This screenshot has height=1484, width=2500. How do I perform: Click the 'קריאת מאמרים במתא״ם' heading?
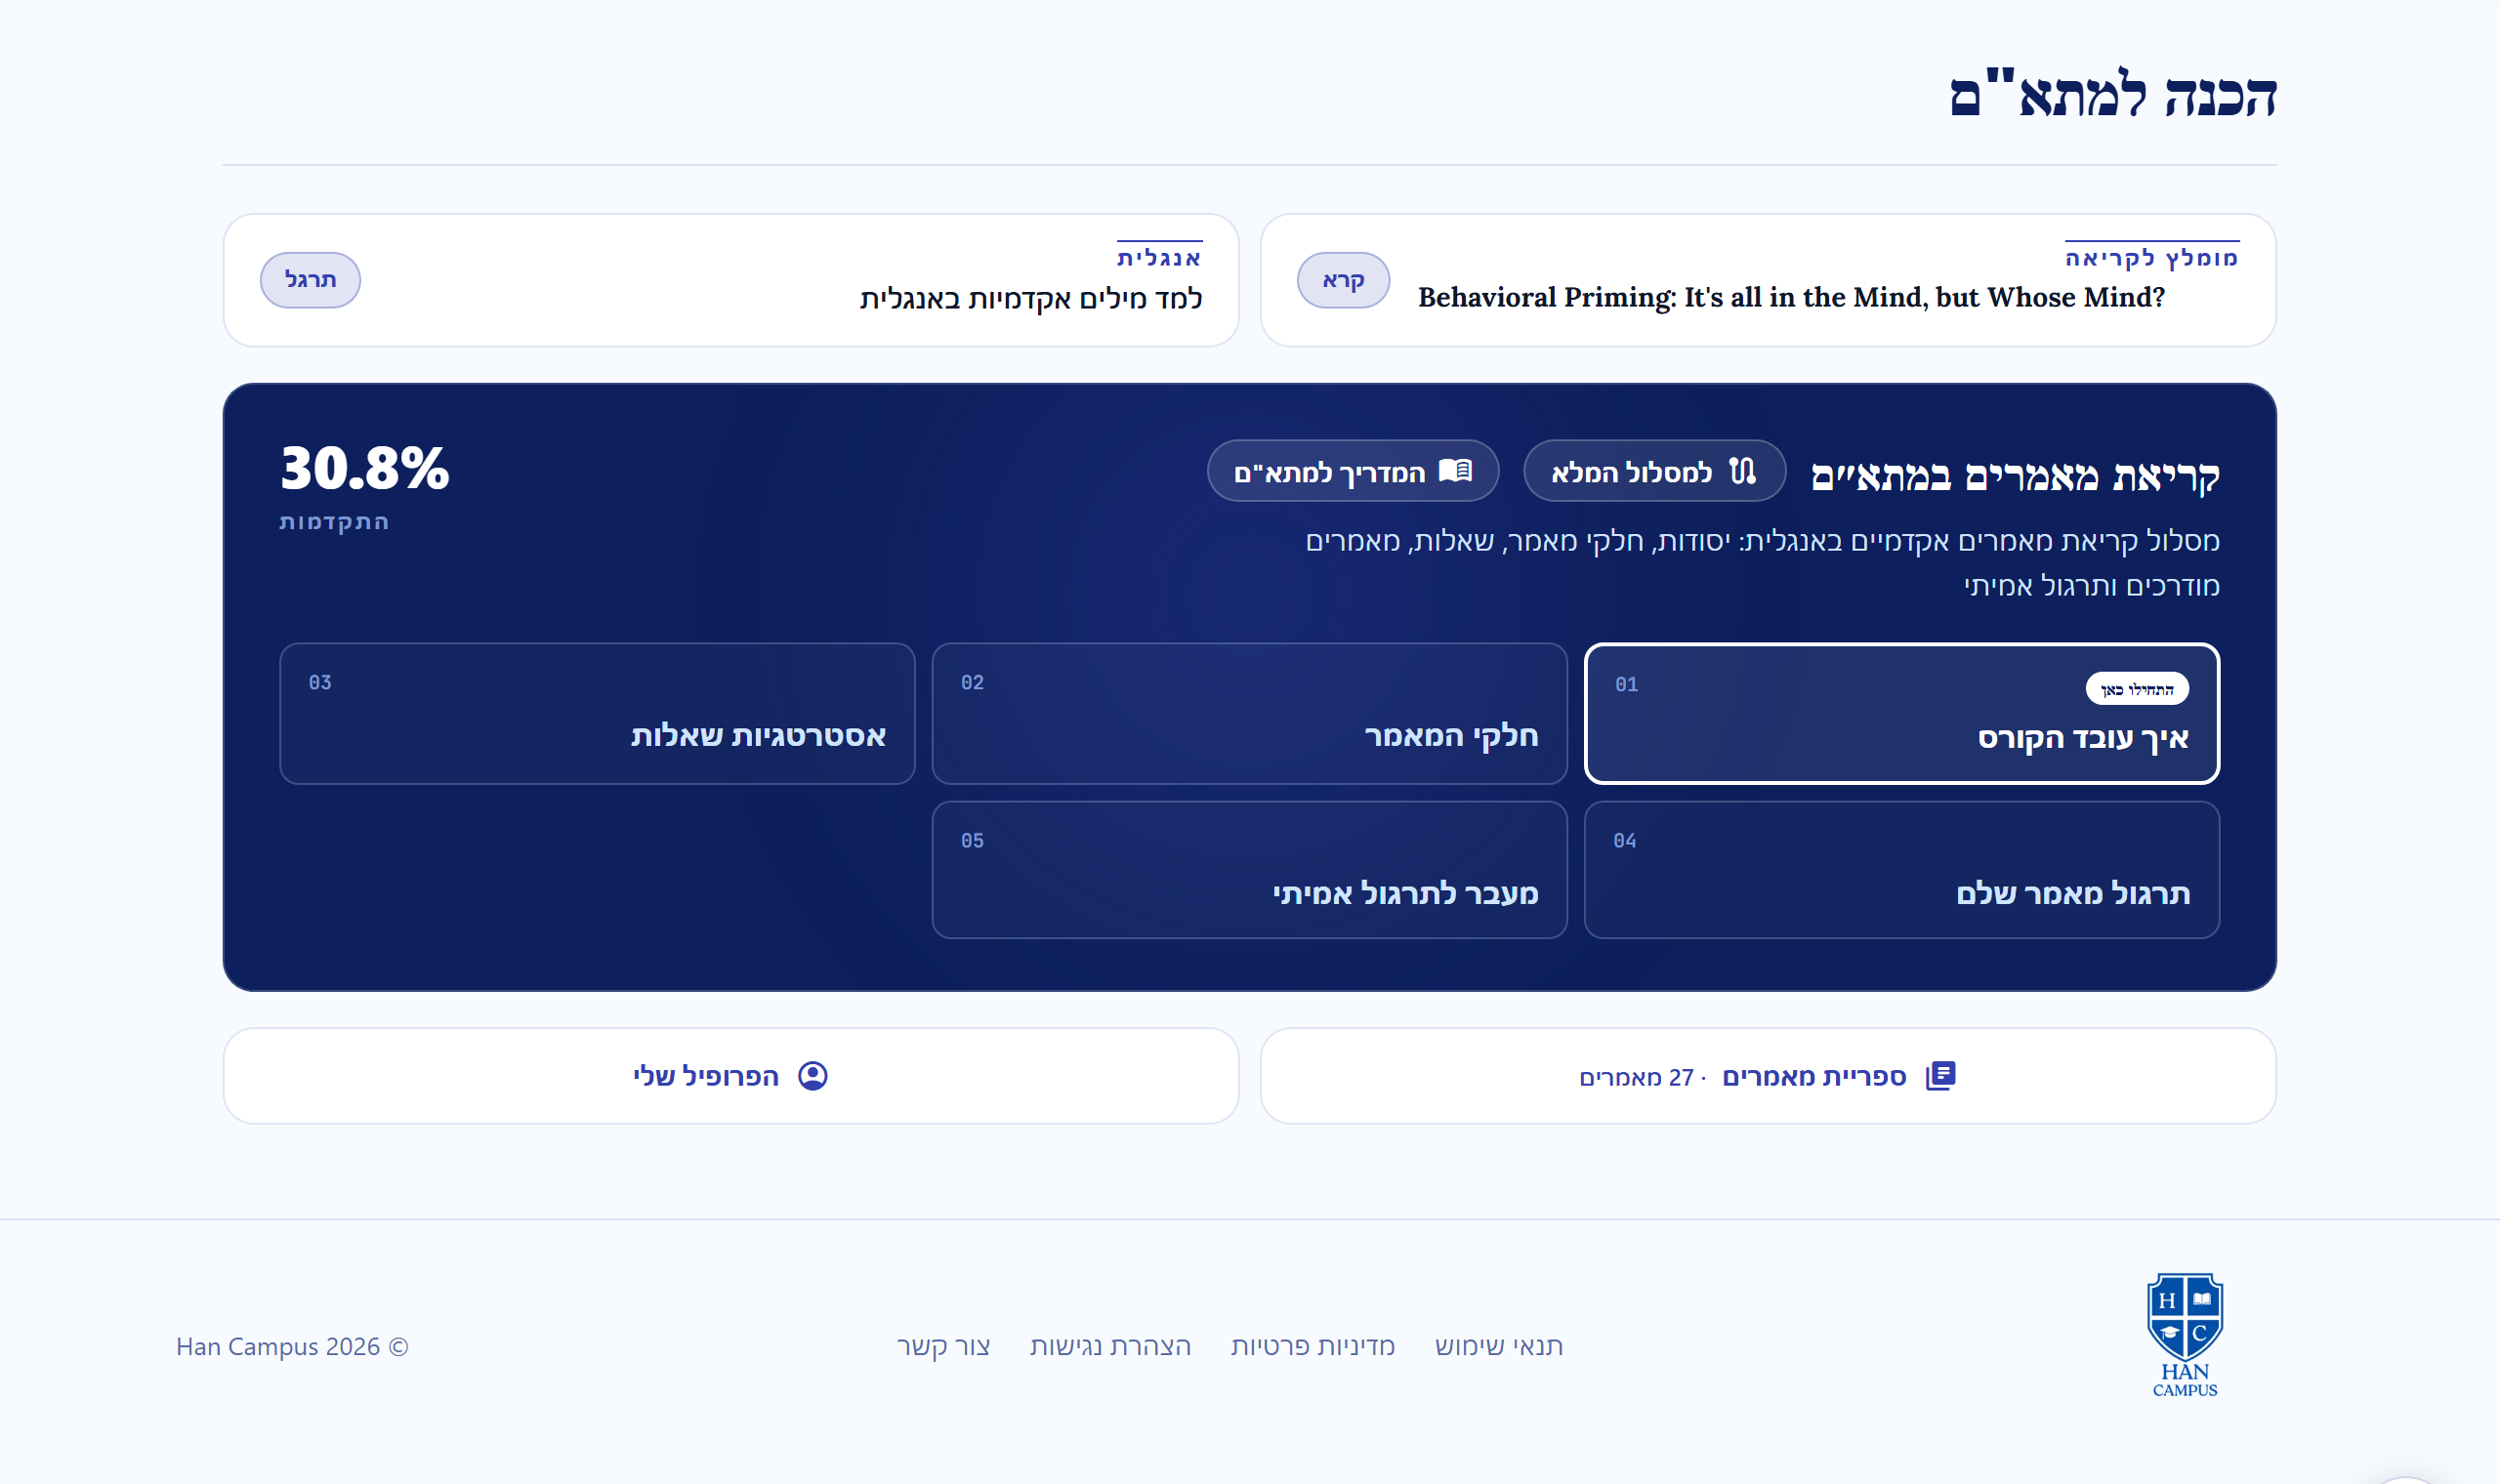point(2015,475)
